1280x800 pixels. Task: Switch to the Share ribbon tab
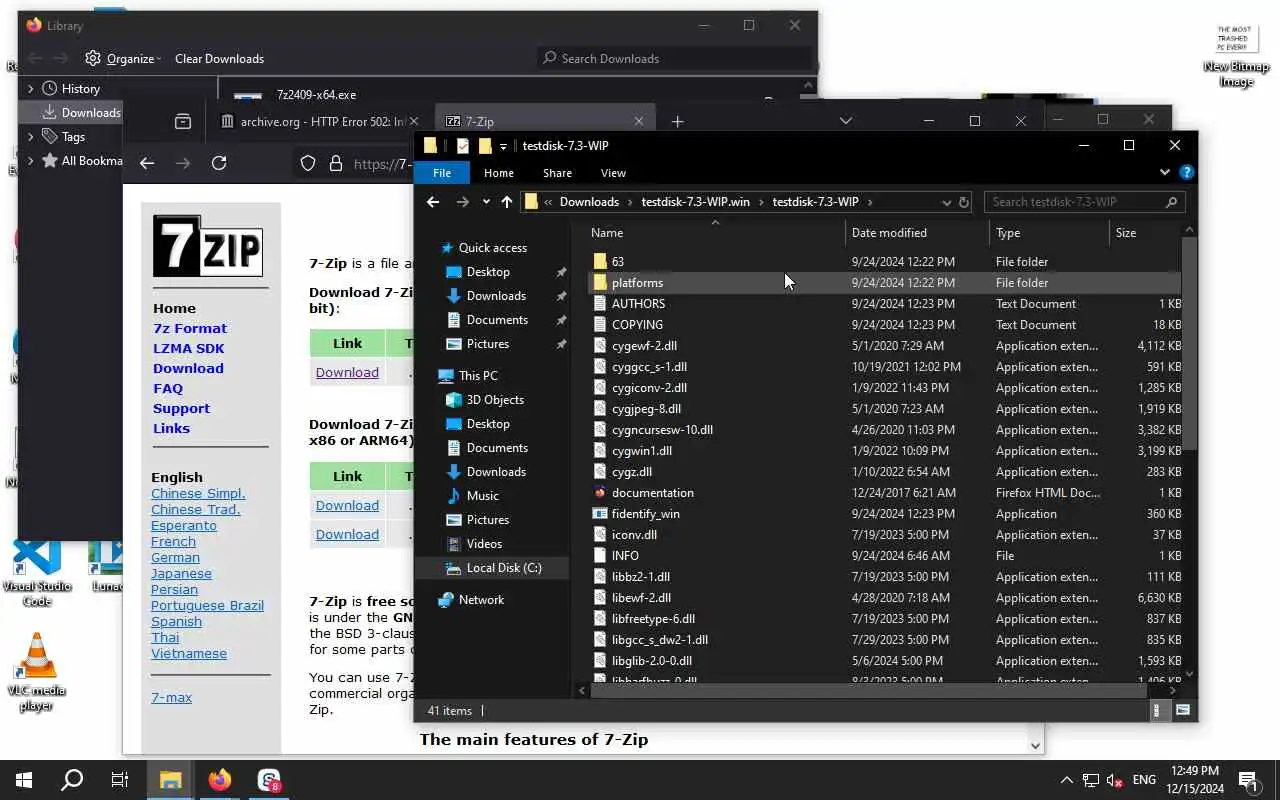pos(557,173)
